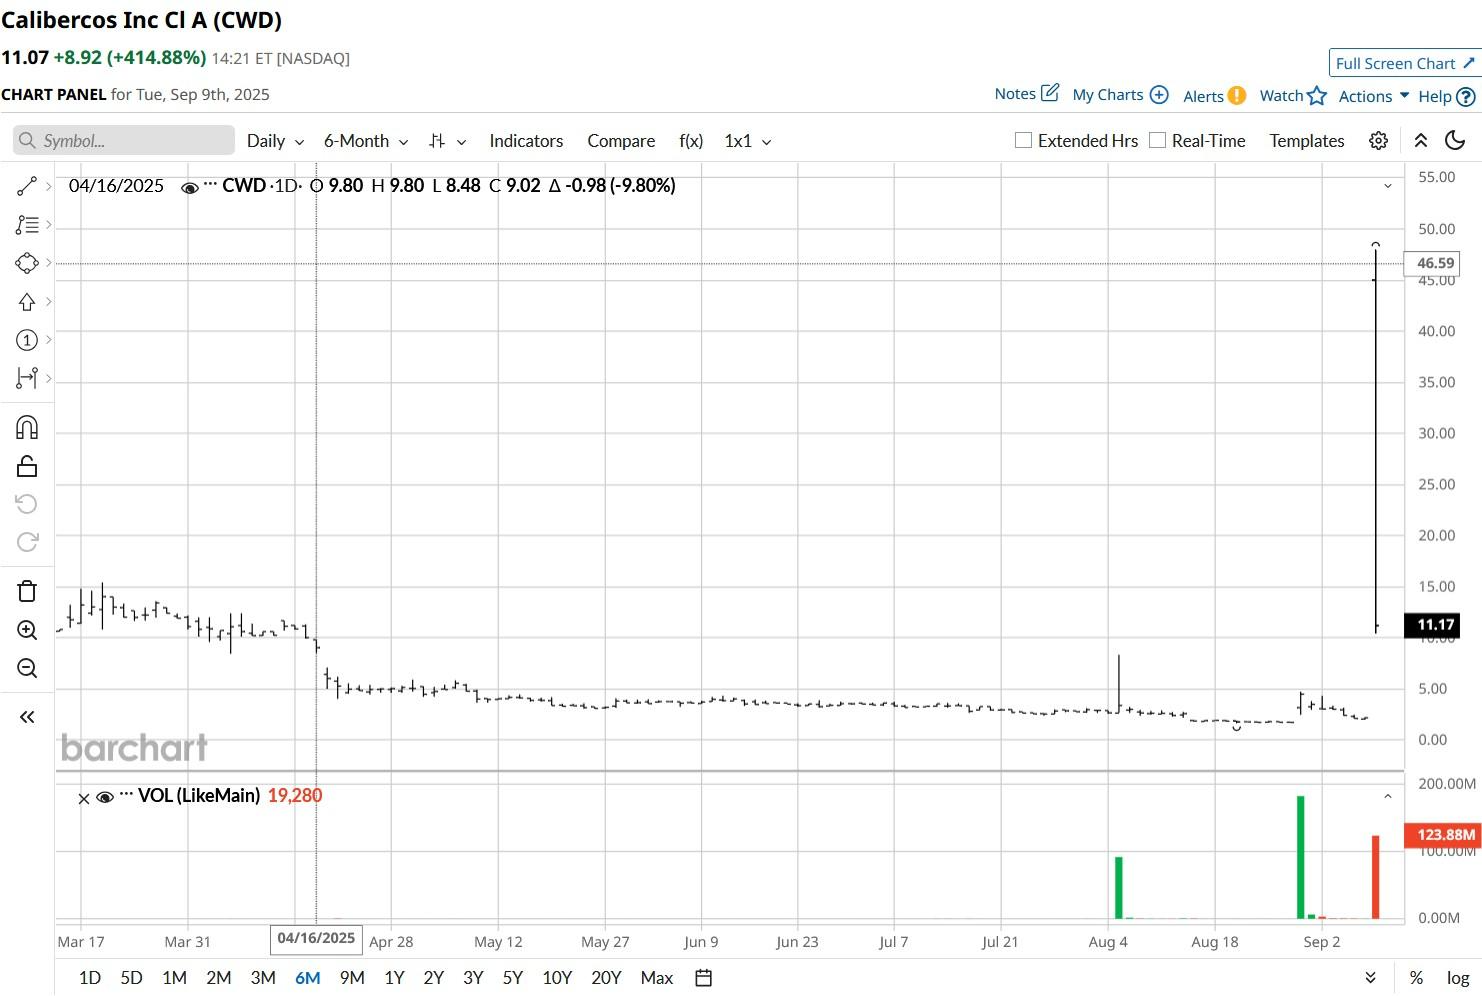Collapse the drawing tools sidebar
The image size is (1482, 996).
pos(27,717)
